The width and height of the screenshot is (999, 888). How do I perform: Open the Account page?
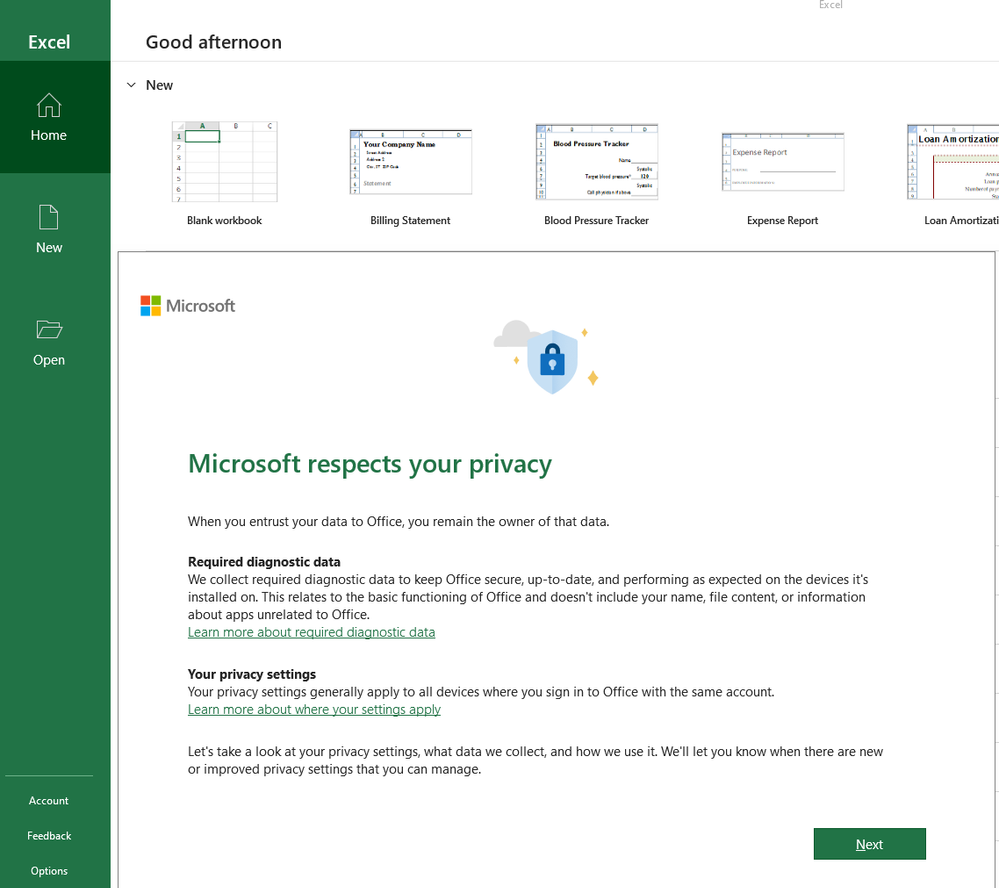(48, 801)
